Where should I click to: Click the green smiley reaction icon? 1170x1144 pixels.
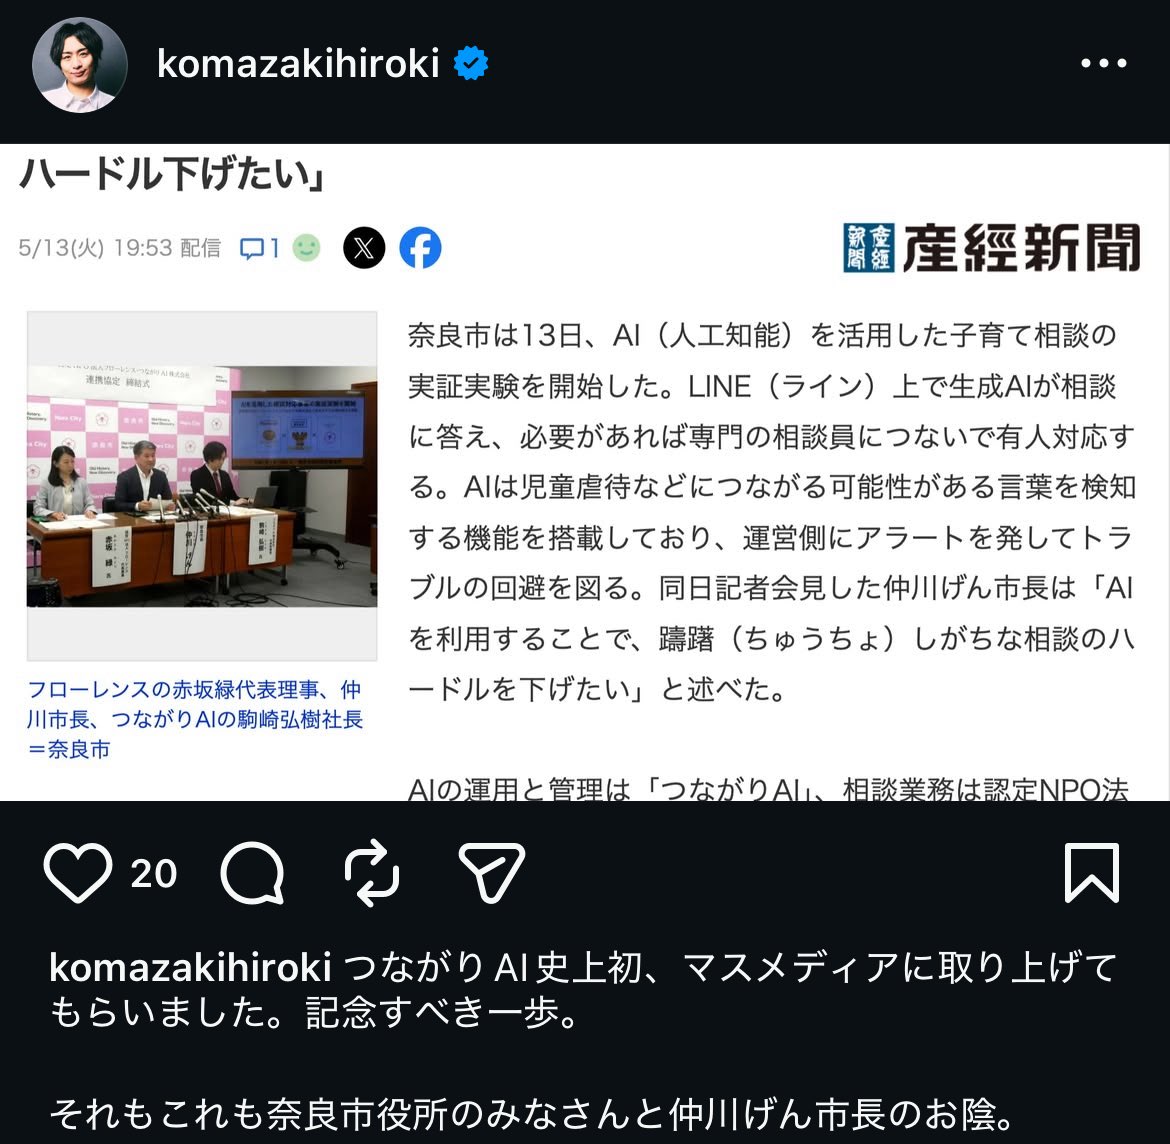pyautogui.click(x=306, y=248)
